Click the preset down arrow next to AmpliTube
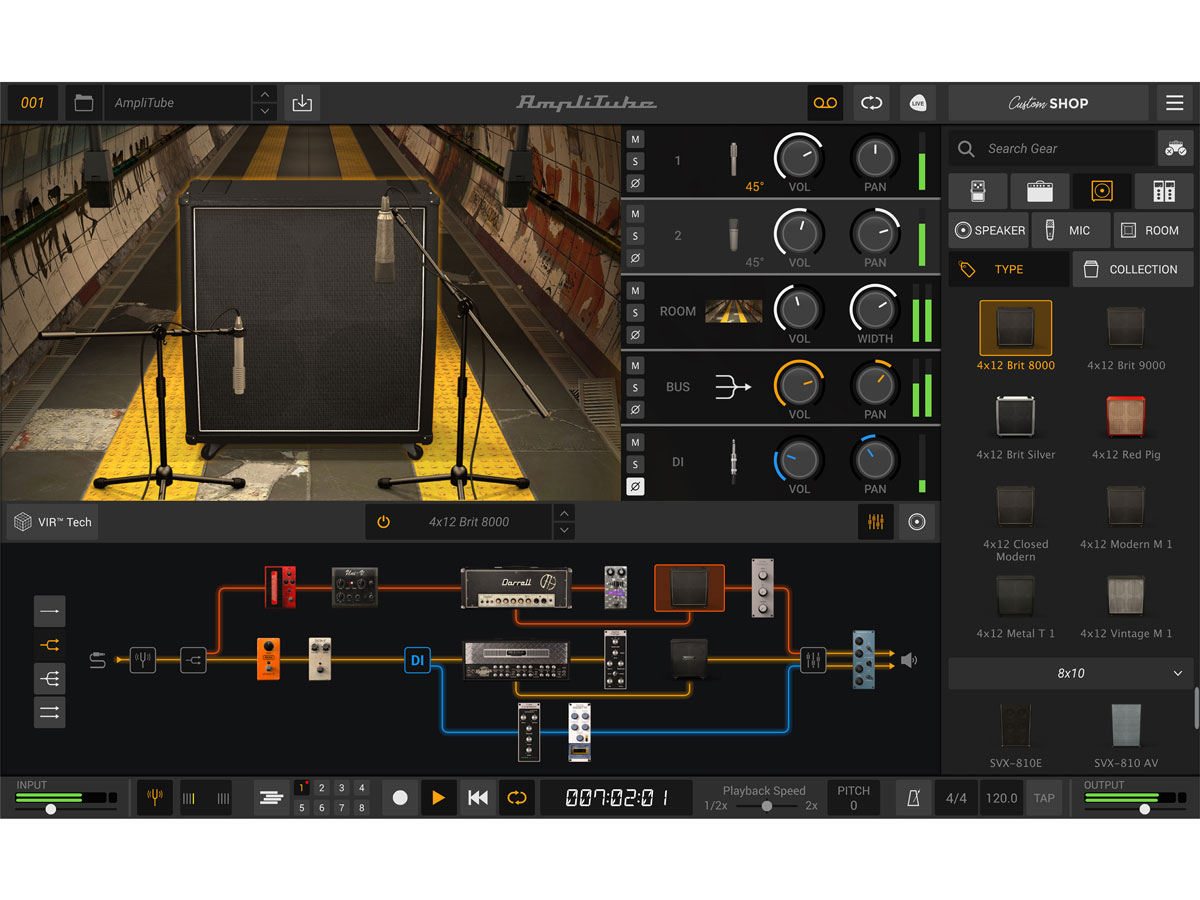 [x=264, y=112]
